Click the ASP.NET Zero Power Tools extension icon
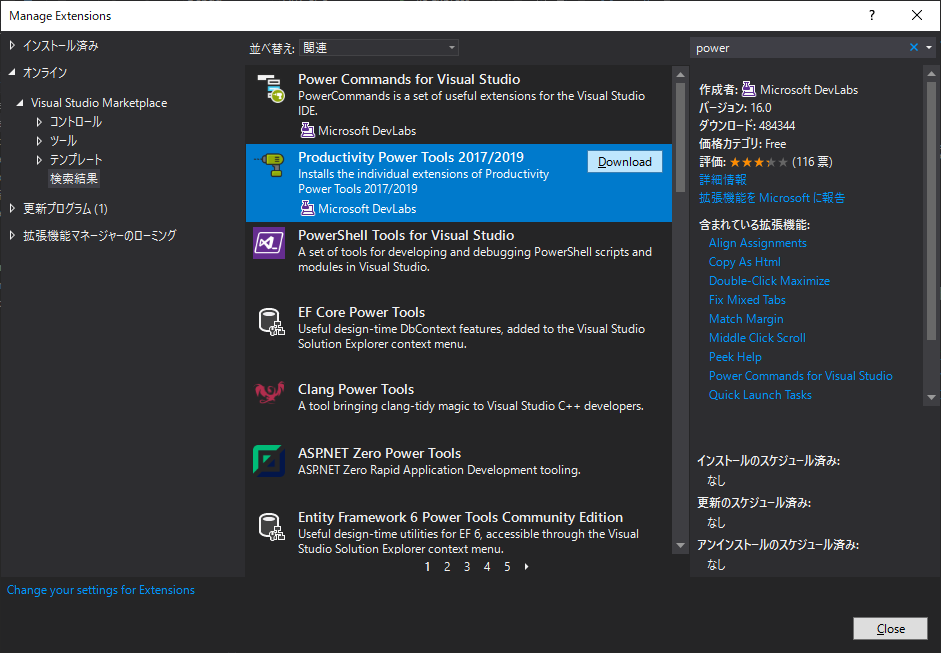This screenshot has height=653, width=941. [x=269, y=462]
